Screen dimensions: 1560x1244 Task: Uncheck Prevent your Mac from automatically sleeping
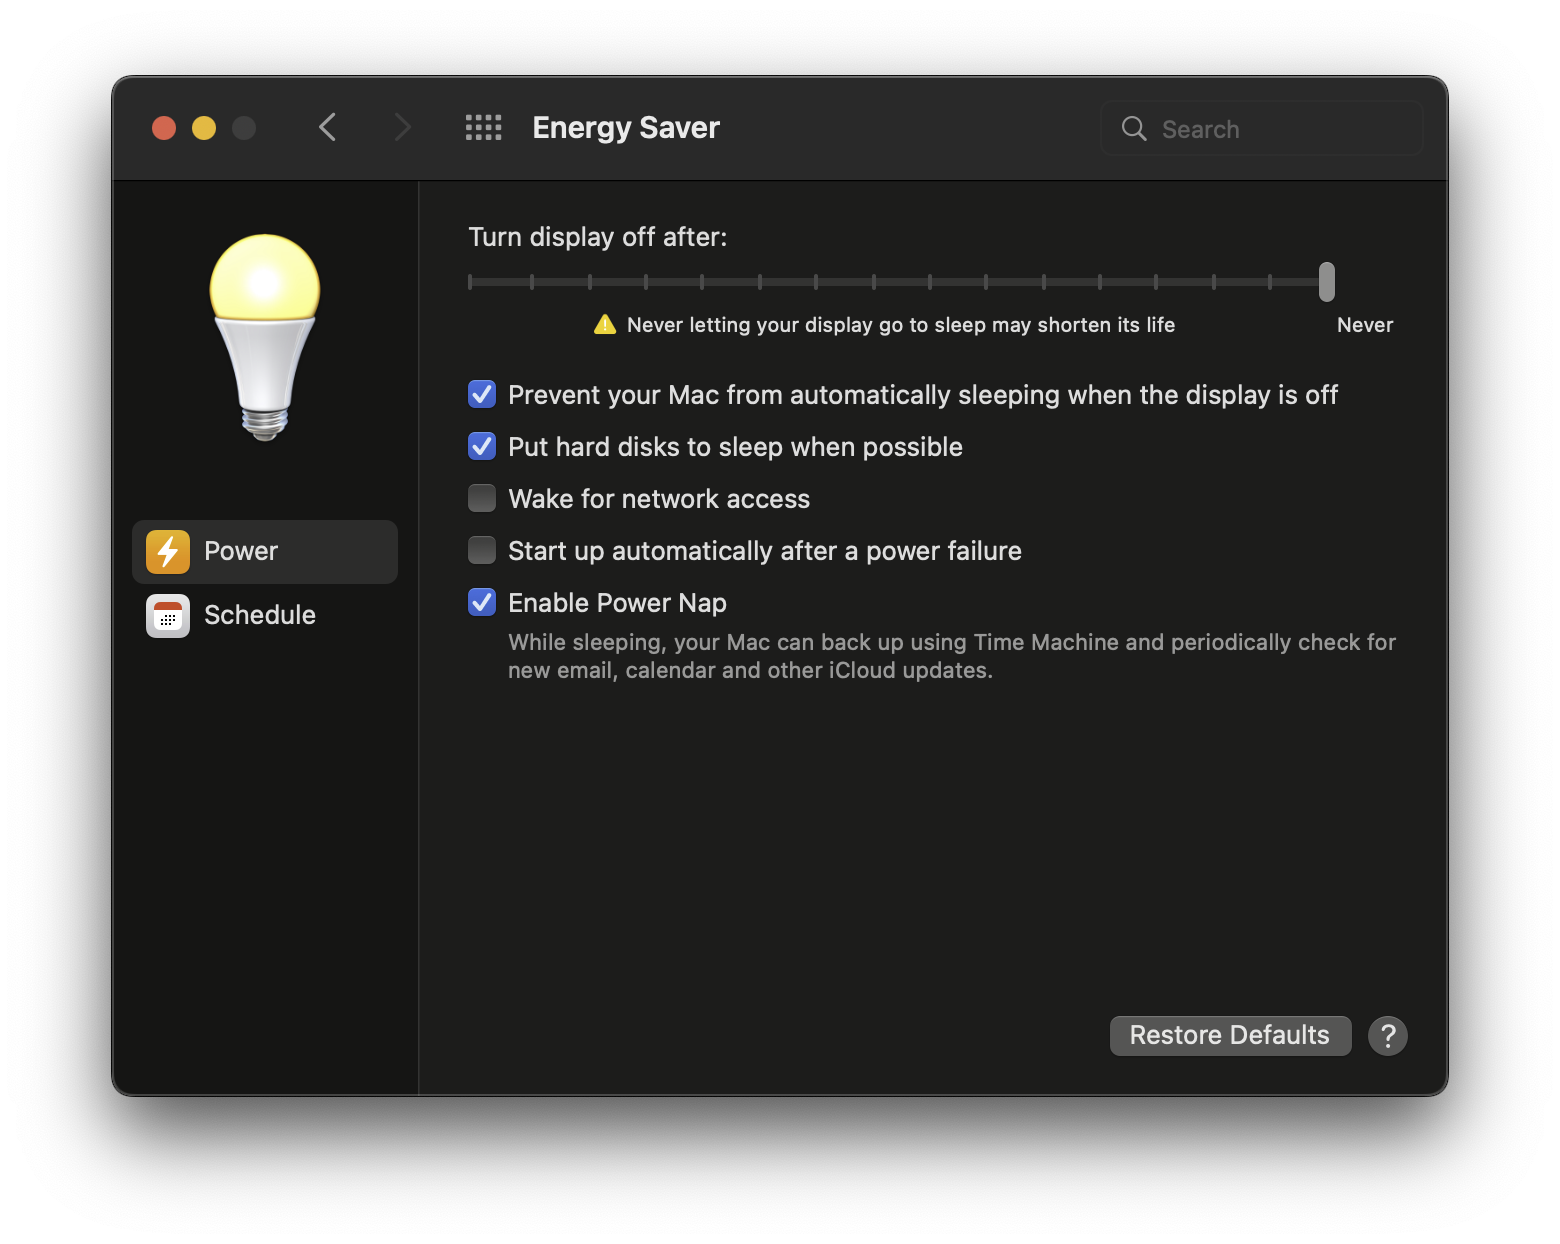[x=482, y=395]
